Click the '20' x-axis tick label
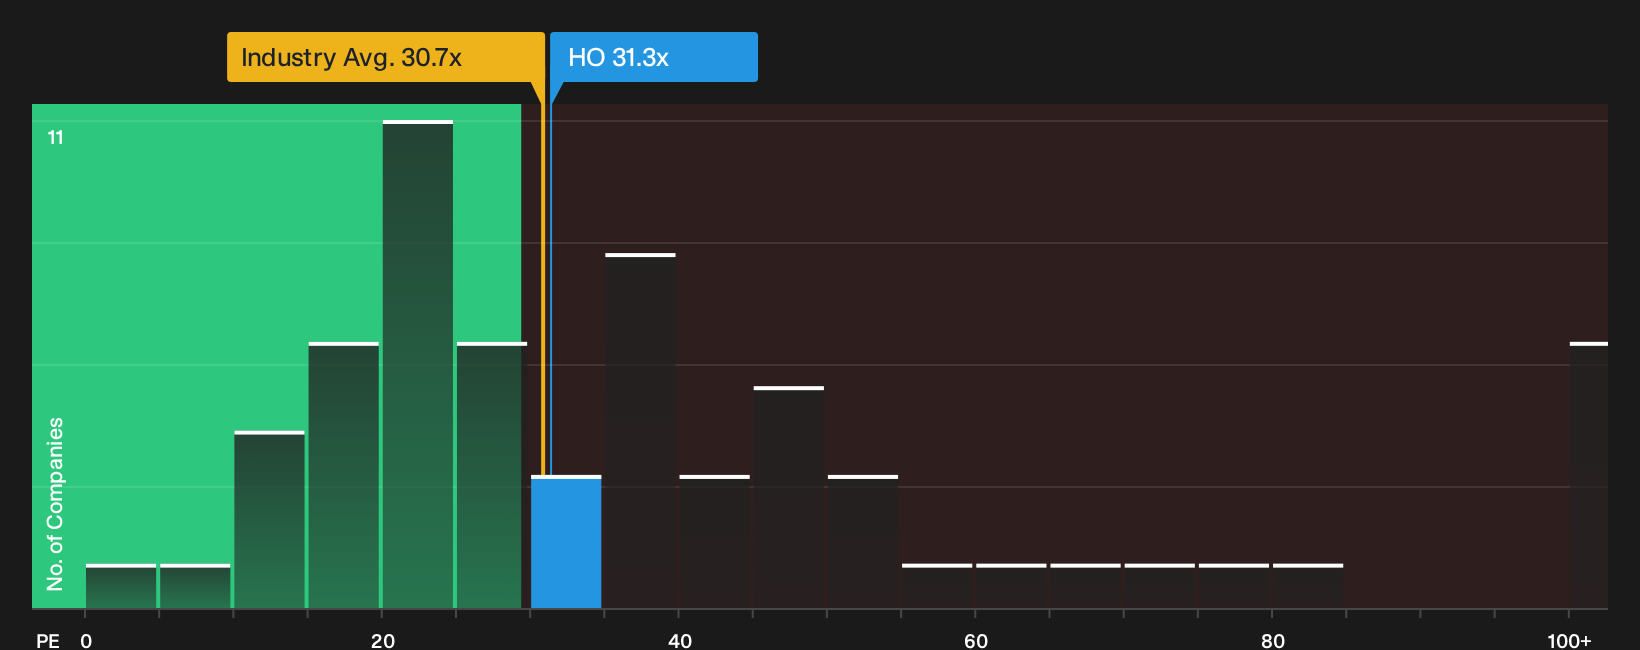The height and width of the screenshot is (650, 1640). click(383, 640)
